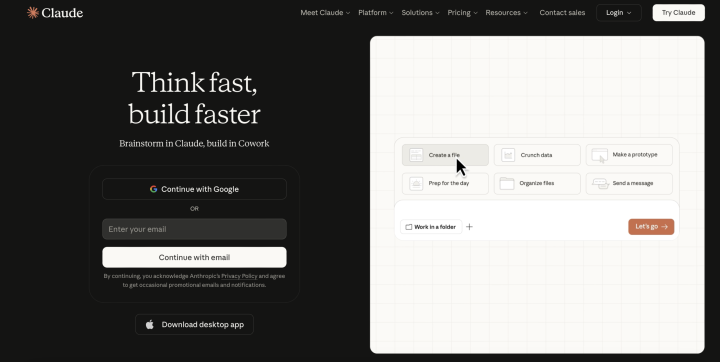Click the Let's go button
This screenshot has width=720, height=362.
point(651,226)
